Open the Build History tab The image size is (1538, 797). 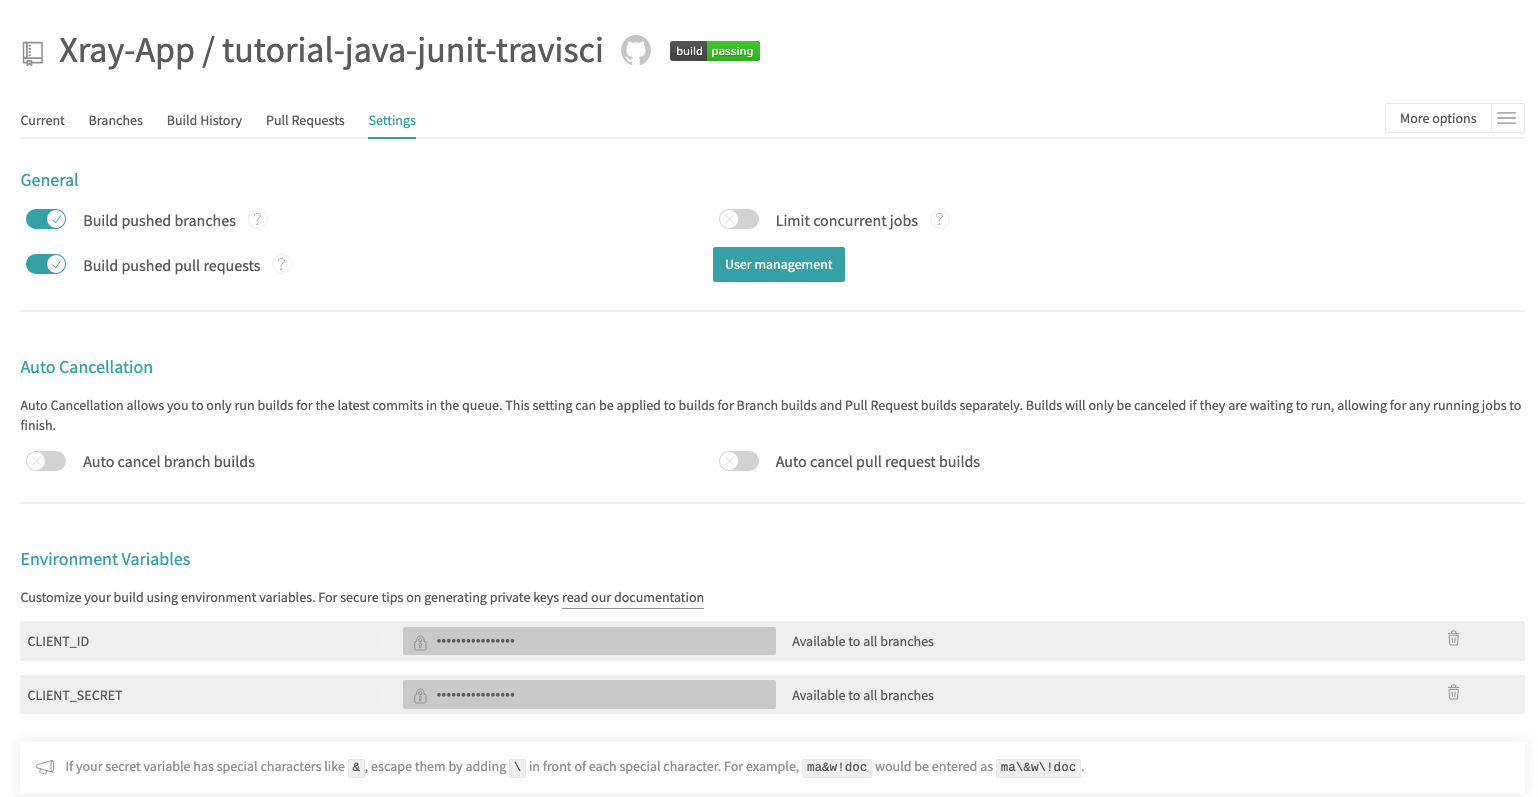(204, 120)
